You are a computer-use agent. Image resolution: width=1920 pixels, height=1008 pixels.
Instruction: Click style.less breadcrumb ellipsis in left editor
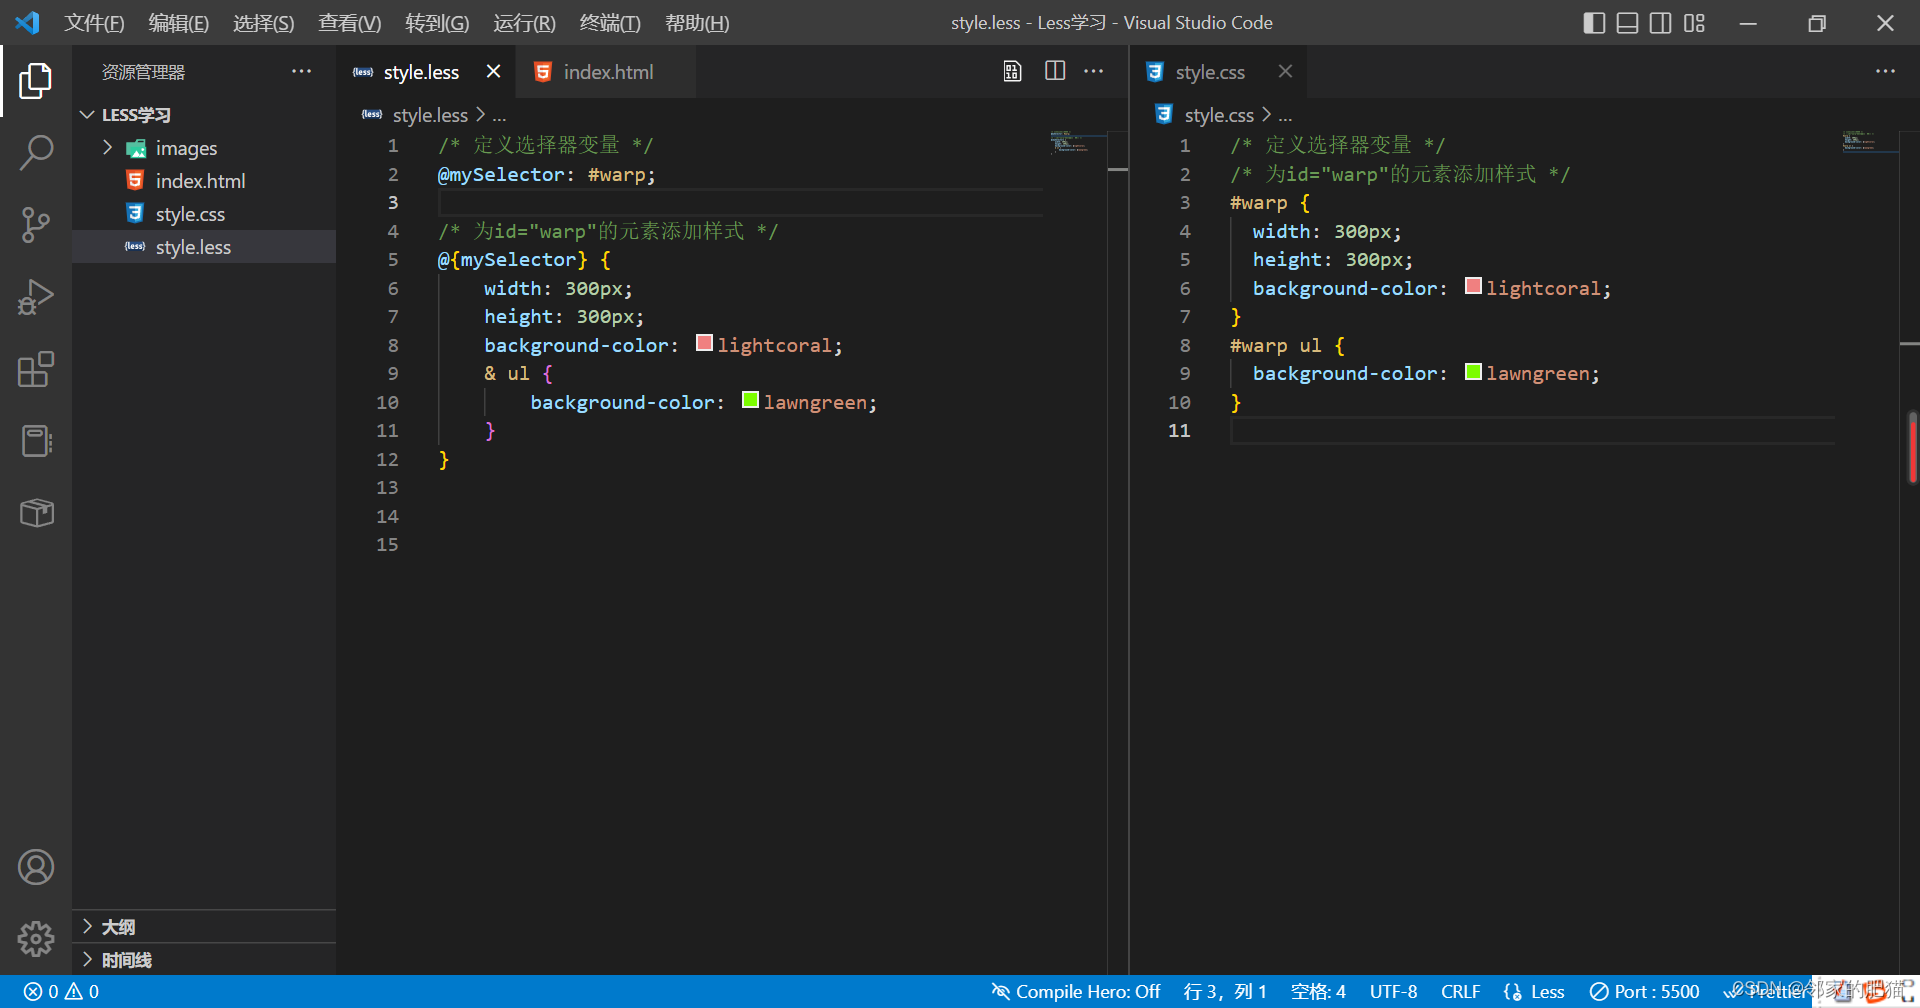pyautogui.click(x=499, y=116)
